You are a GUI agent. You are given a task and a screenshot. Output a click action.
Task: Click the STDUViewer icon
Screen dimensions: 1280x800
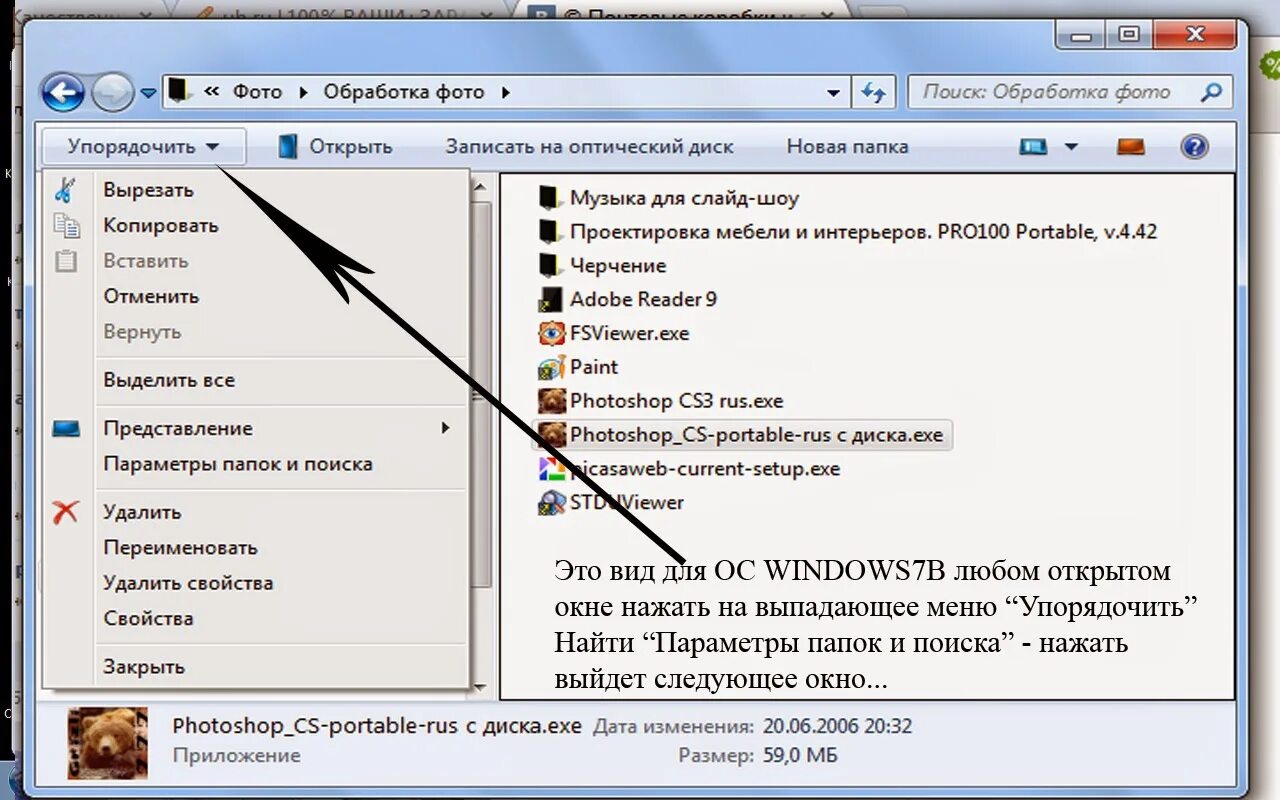point(551,503)
